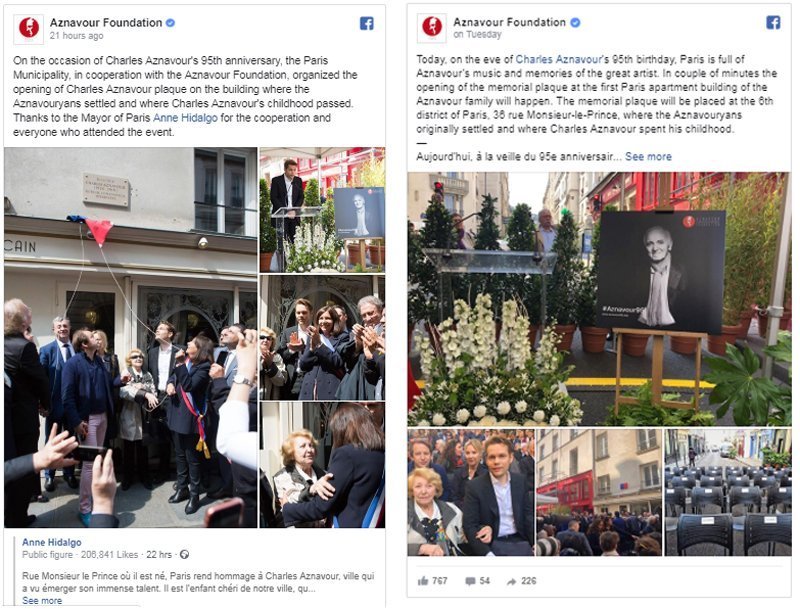Click the Facebook logo on the right post
This screenshot has height=609, width=800.
point(773,22)
